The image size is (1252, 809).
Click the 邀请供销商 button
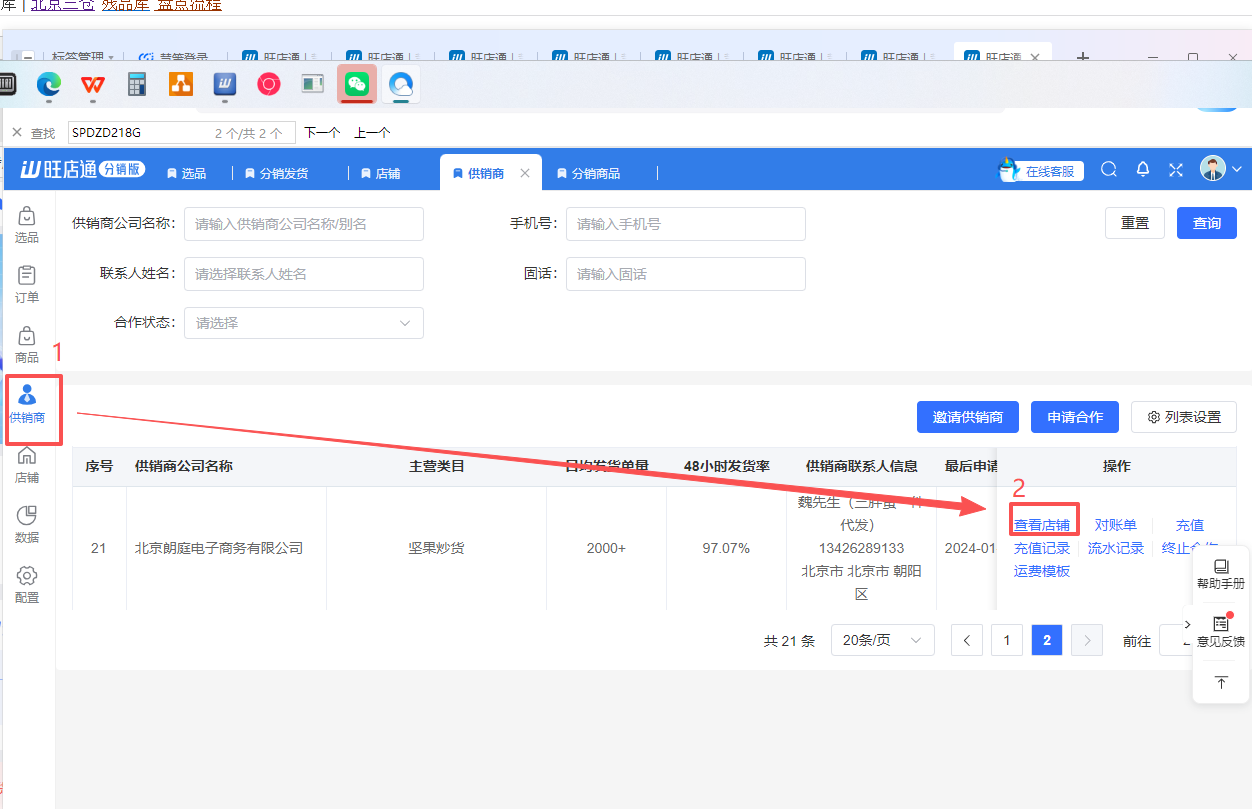pos(967,417)
